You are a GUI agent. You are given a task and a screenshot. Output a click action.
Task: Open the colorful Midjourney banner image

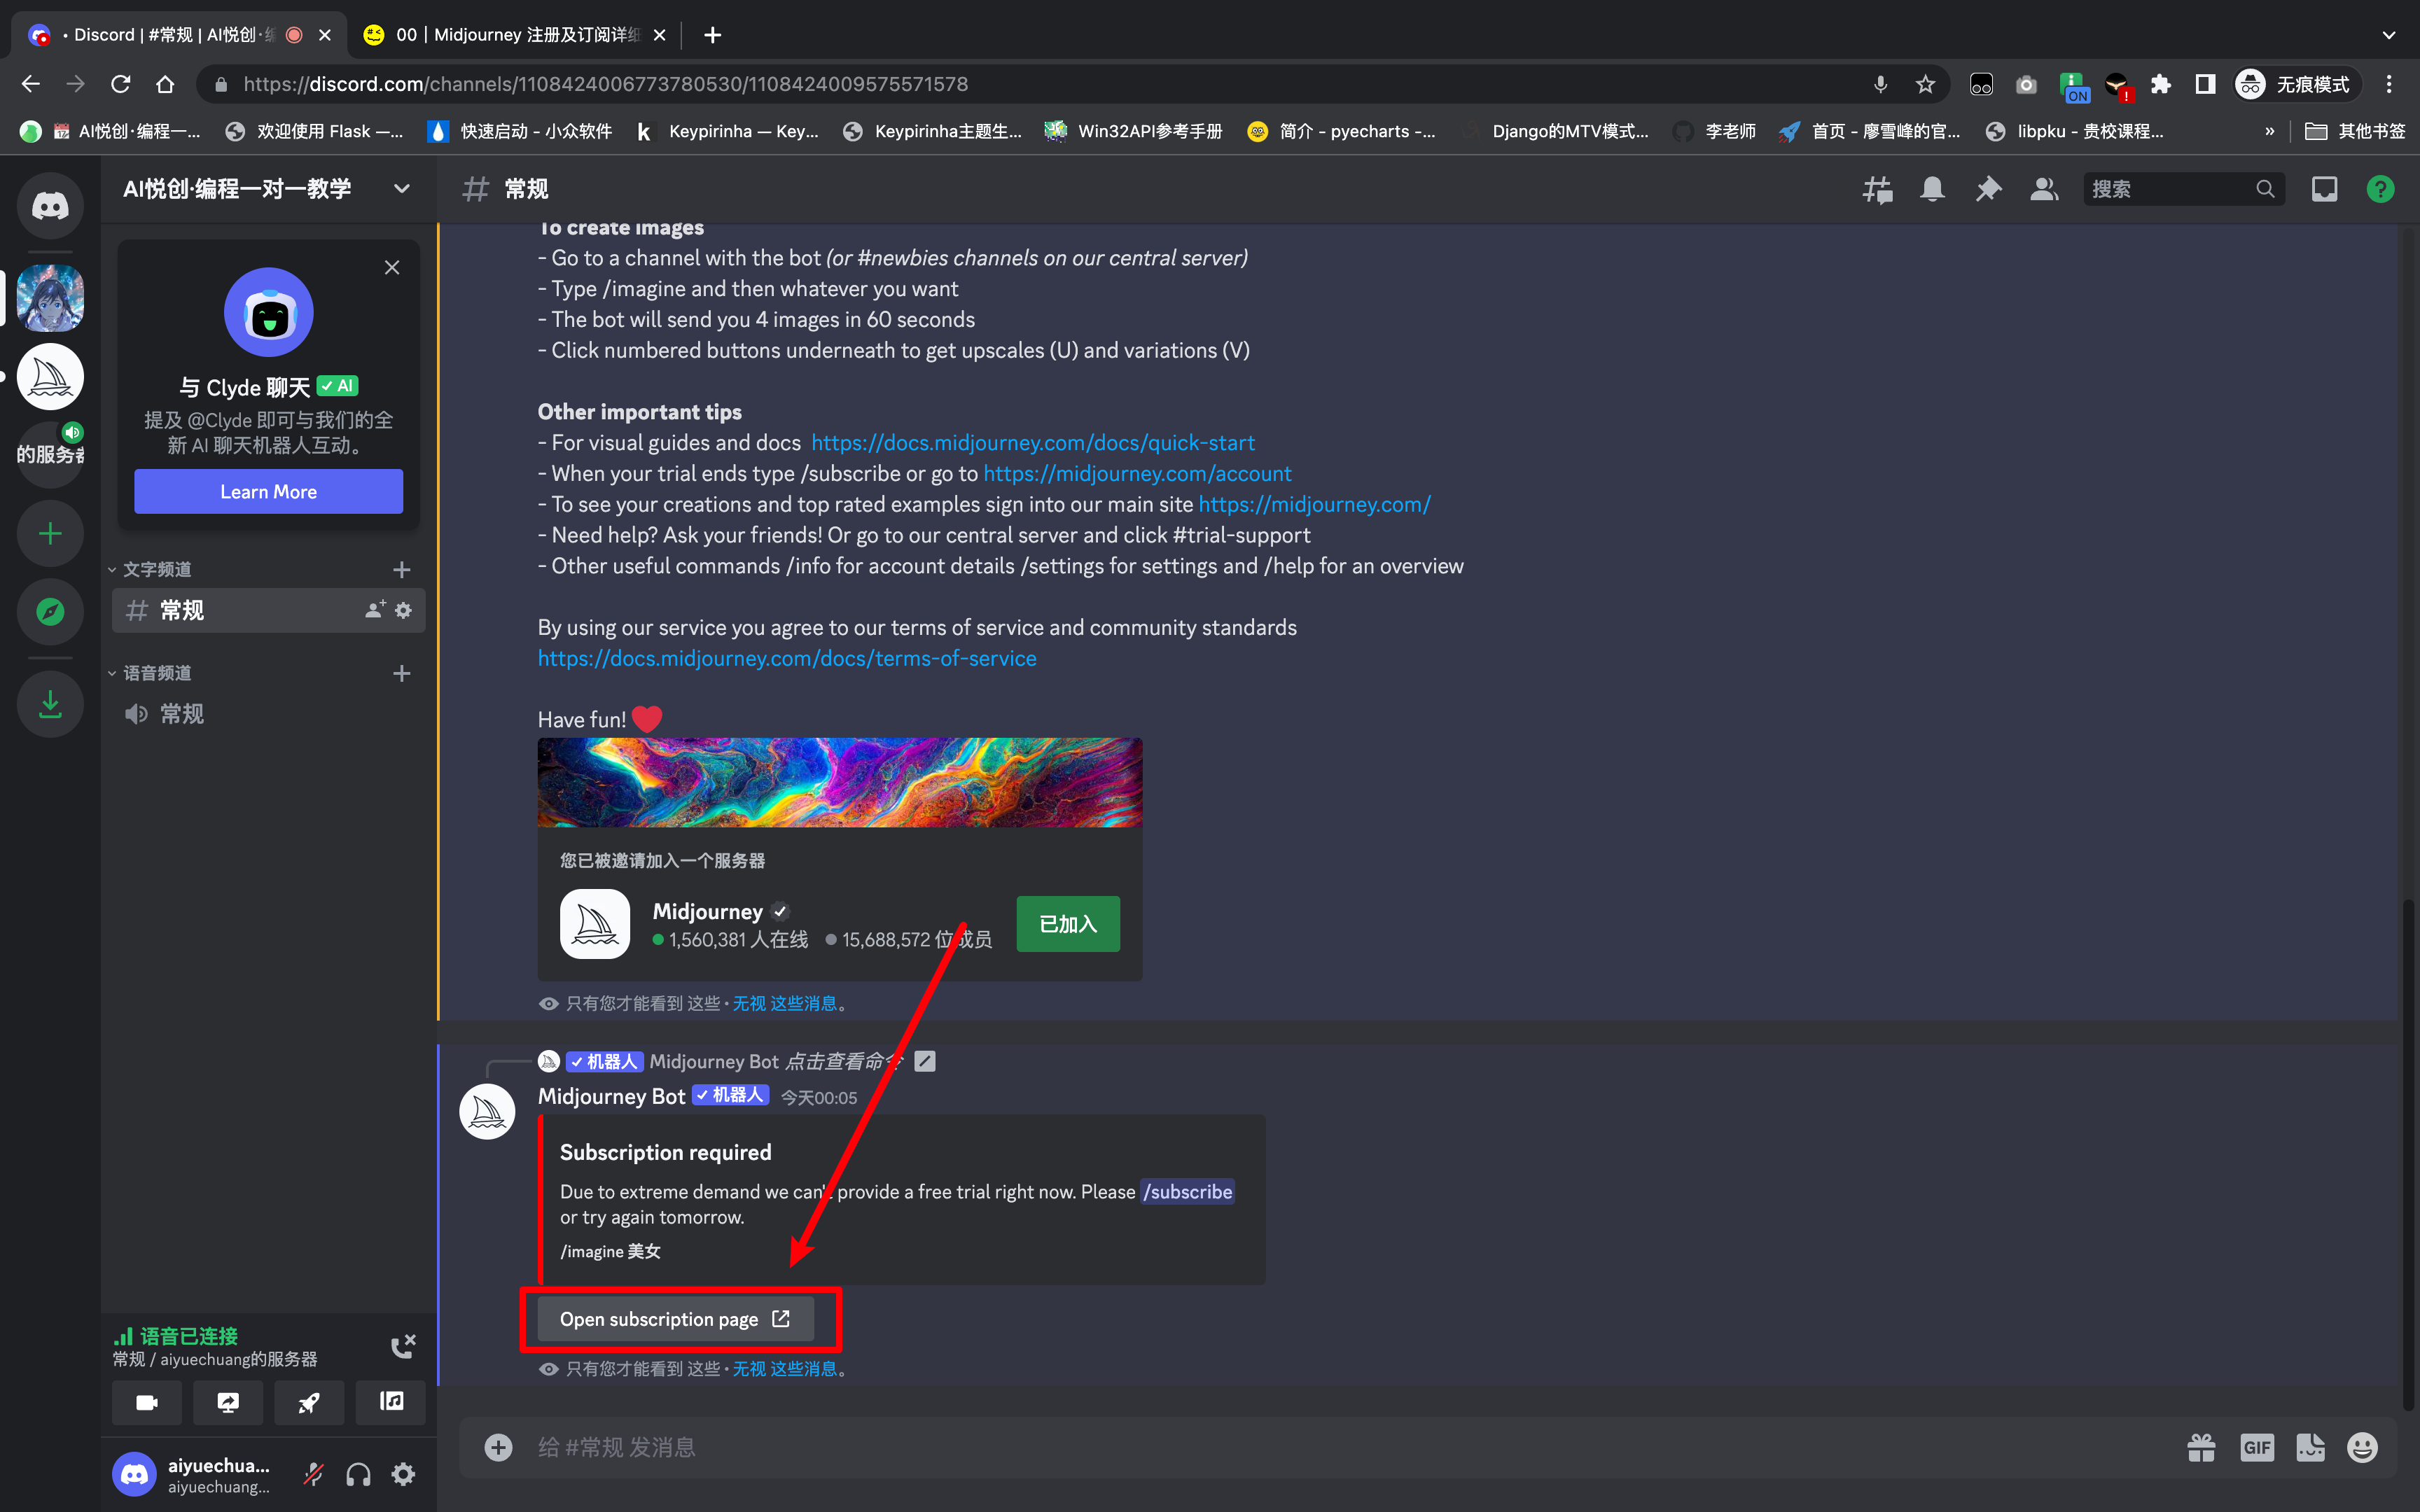(x=840, y=782)
